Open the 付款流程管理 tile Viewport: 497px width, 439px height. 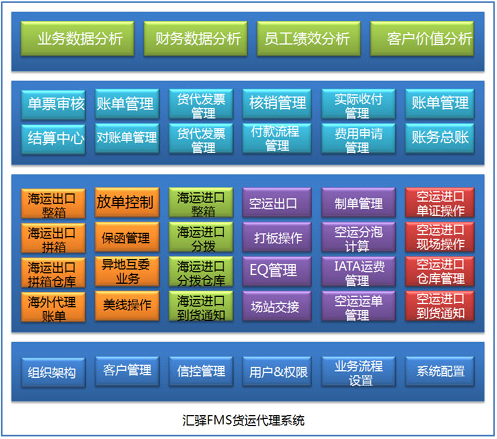coord(277,138)
